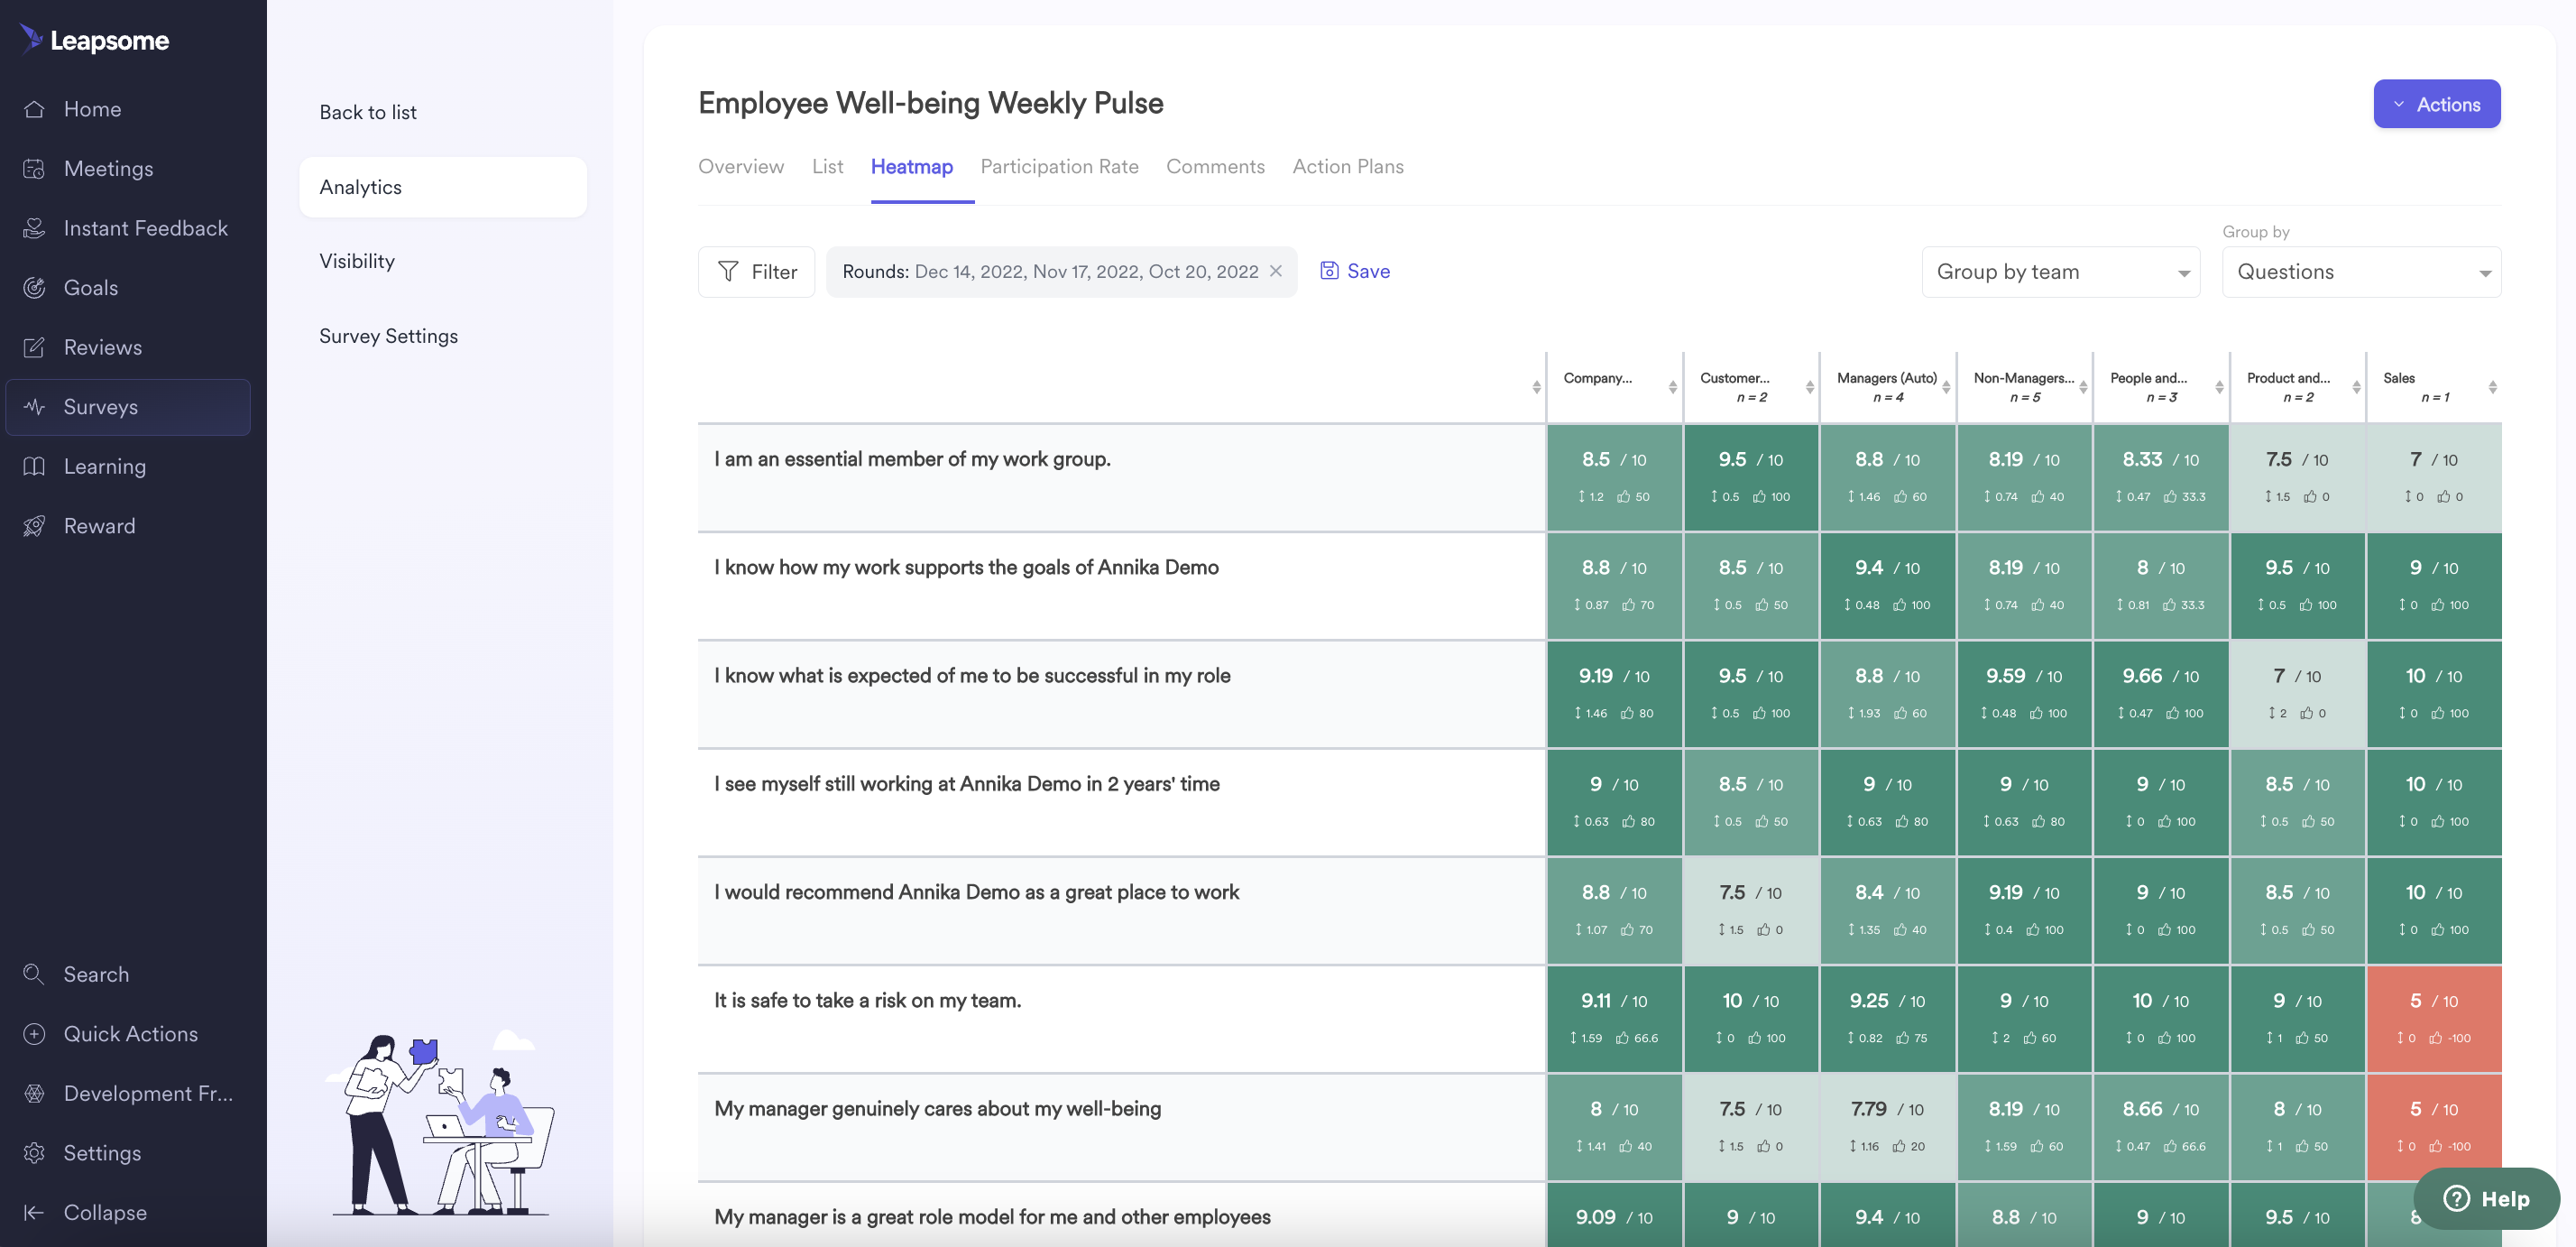Sort by the Company column arrows

click(x=1673, y=387)
